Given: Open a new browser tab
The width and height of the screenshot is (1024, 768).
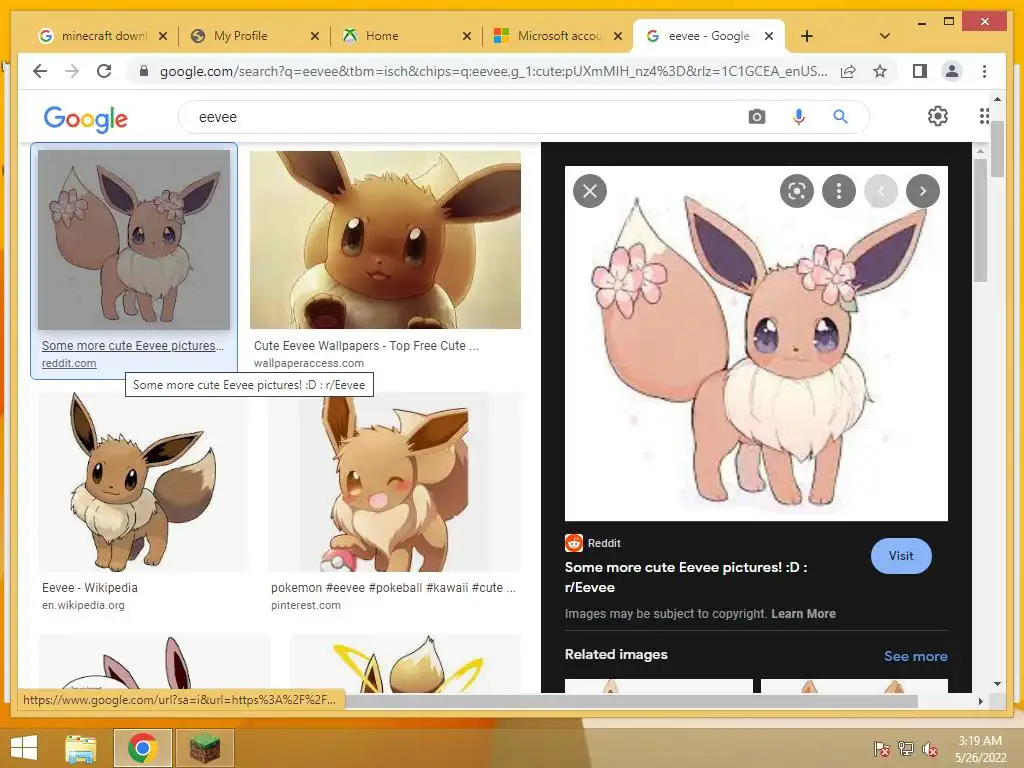Looking at the screenshot, I should coord(807,36).
